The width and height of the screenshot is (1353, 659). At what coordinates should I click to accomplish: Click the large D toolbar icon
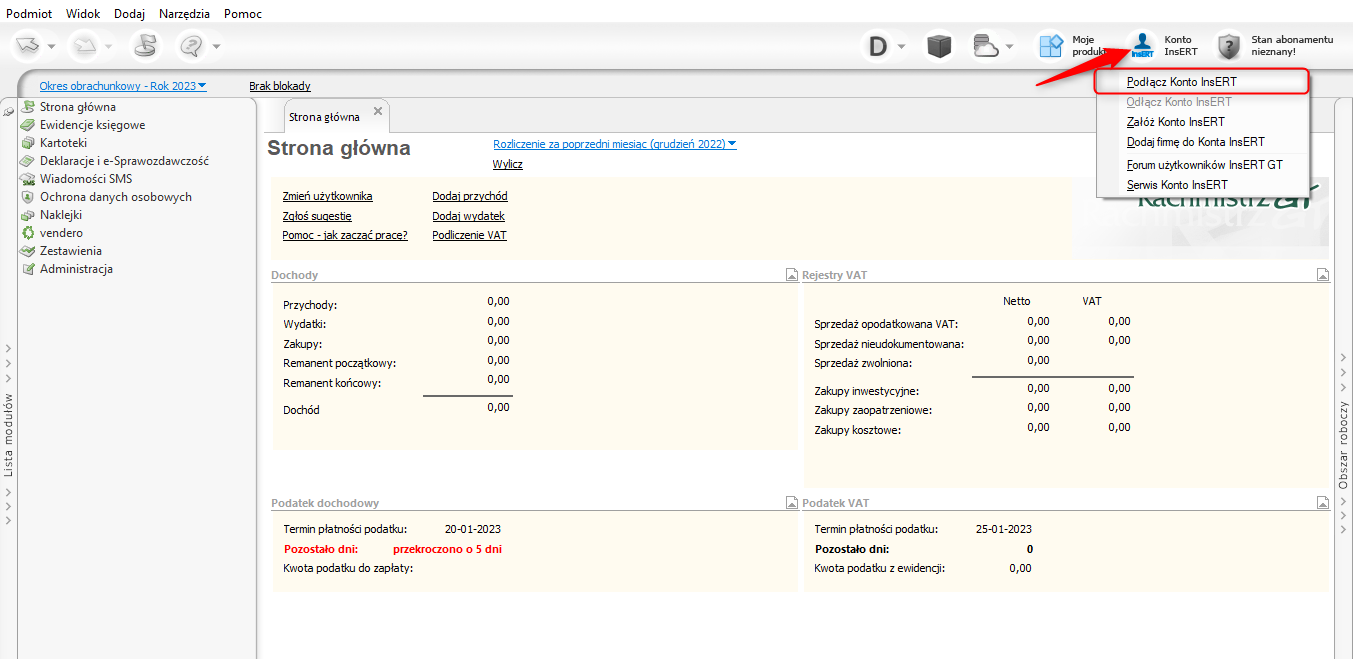(878, 46)
